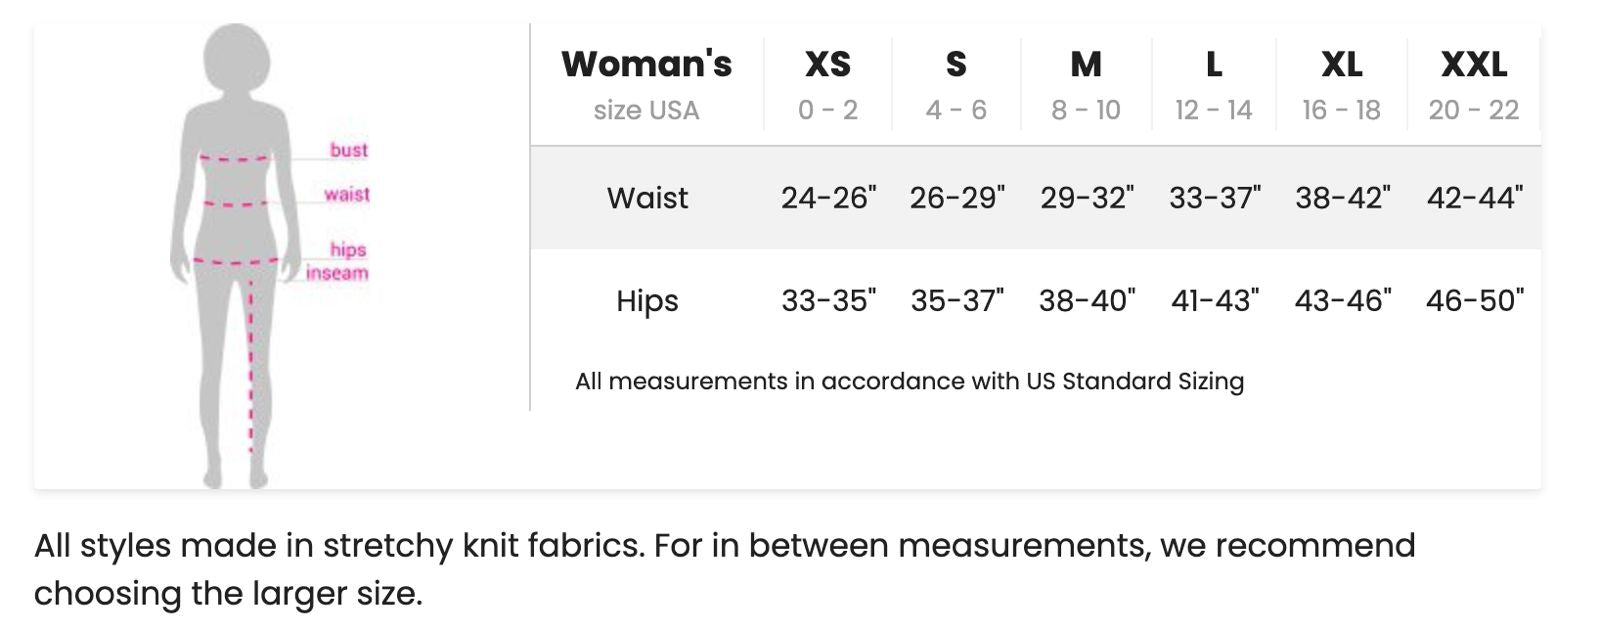
Task: Pick the XL size column header
Action: 1341,65
